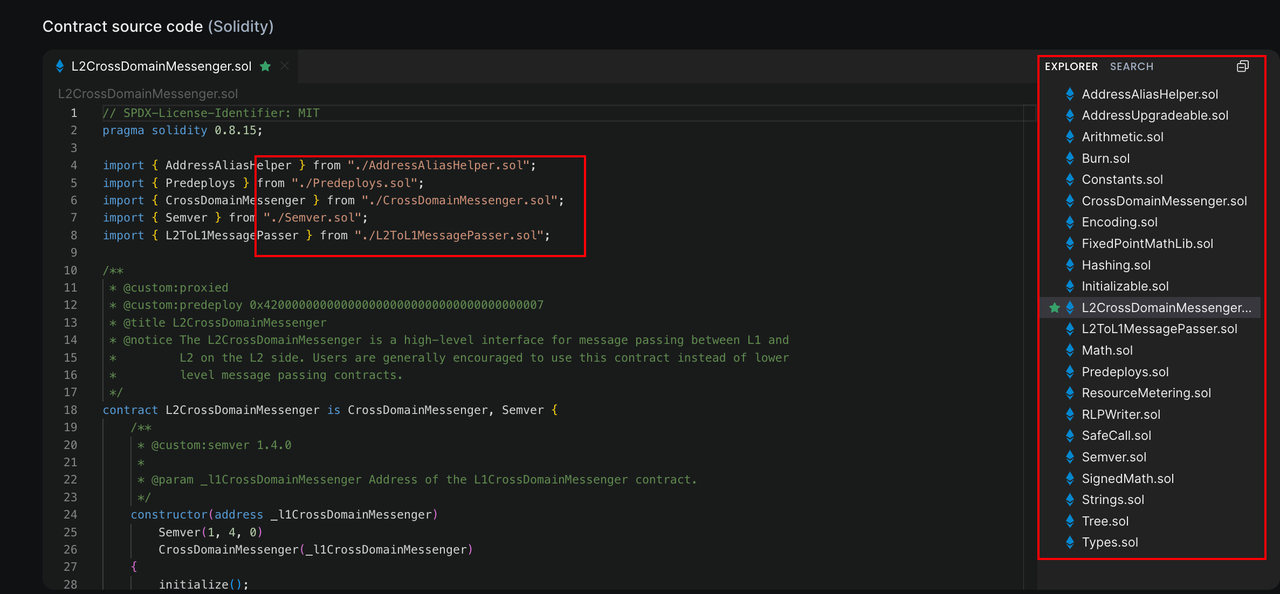Open Predeploys.sol in the explorer
The width and height of the screenshot is (1280, 594).
pos(1125,372)
